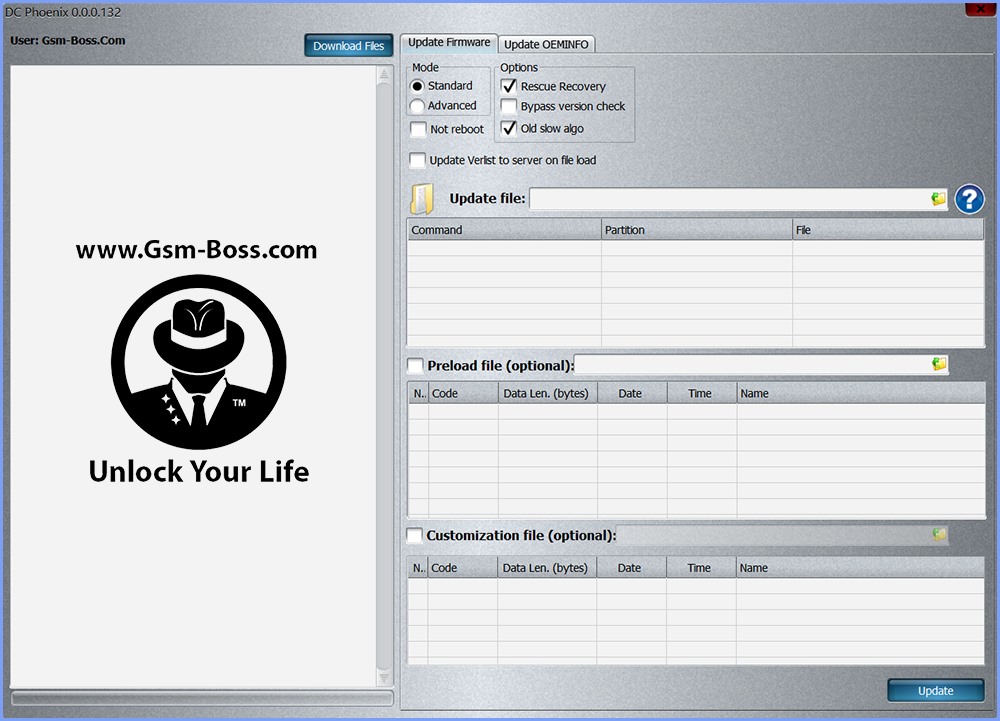Click Code column header in Customization table
Viewport: 1000px width, 721px height.
click(462, 567)
